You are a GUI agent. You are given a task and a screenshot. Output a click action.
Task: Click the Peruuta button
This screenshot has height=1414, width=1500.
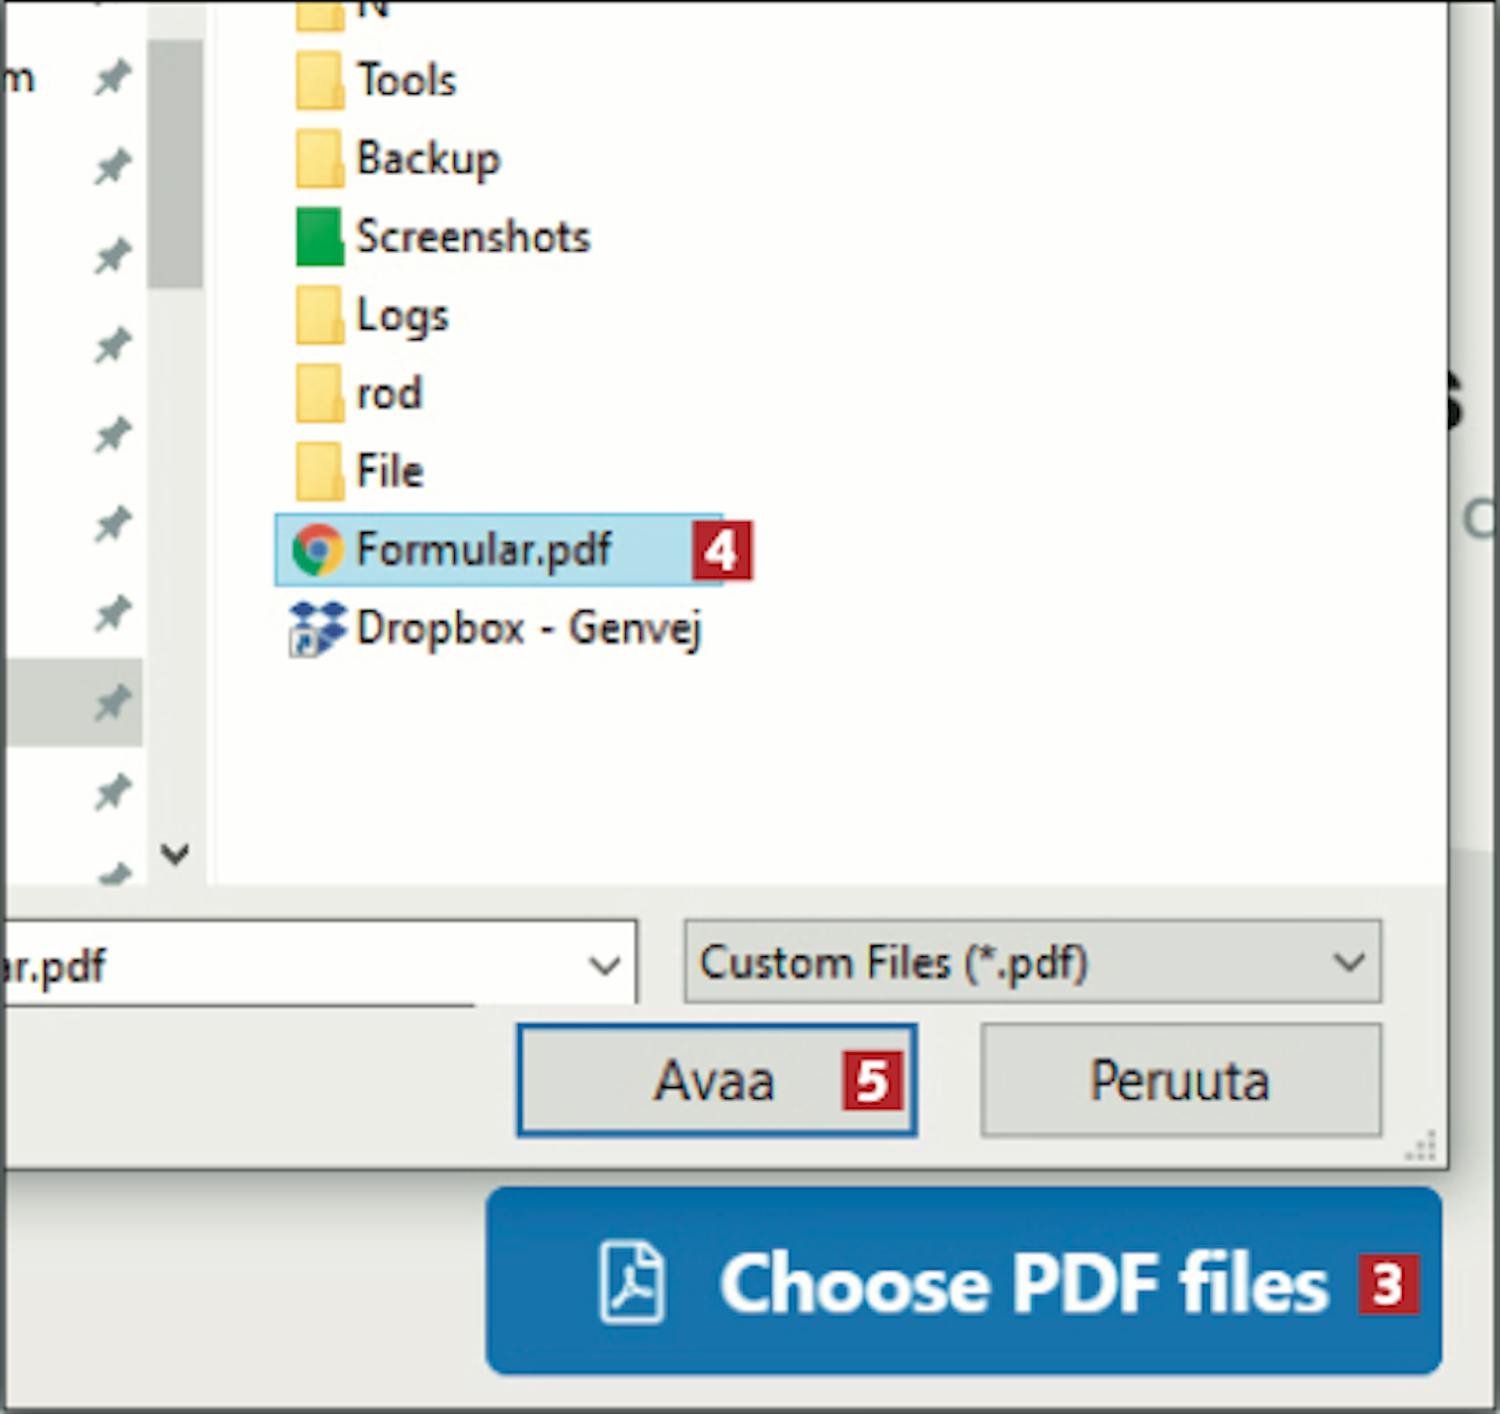(1180, 1080)
